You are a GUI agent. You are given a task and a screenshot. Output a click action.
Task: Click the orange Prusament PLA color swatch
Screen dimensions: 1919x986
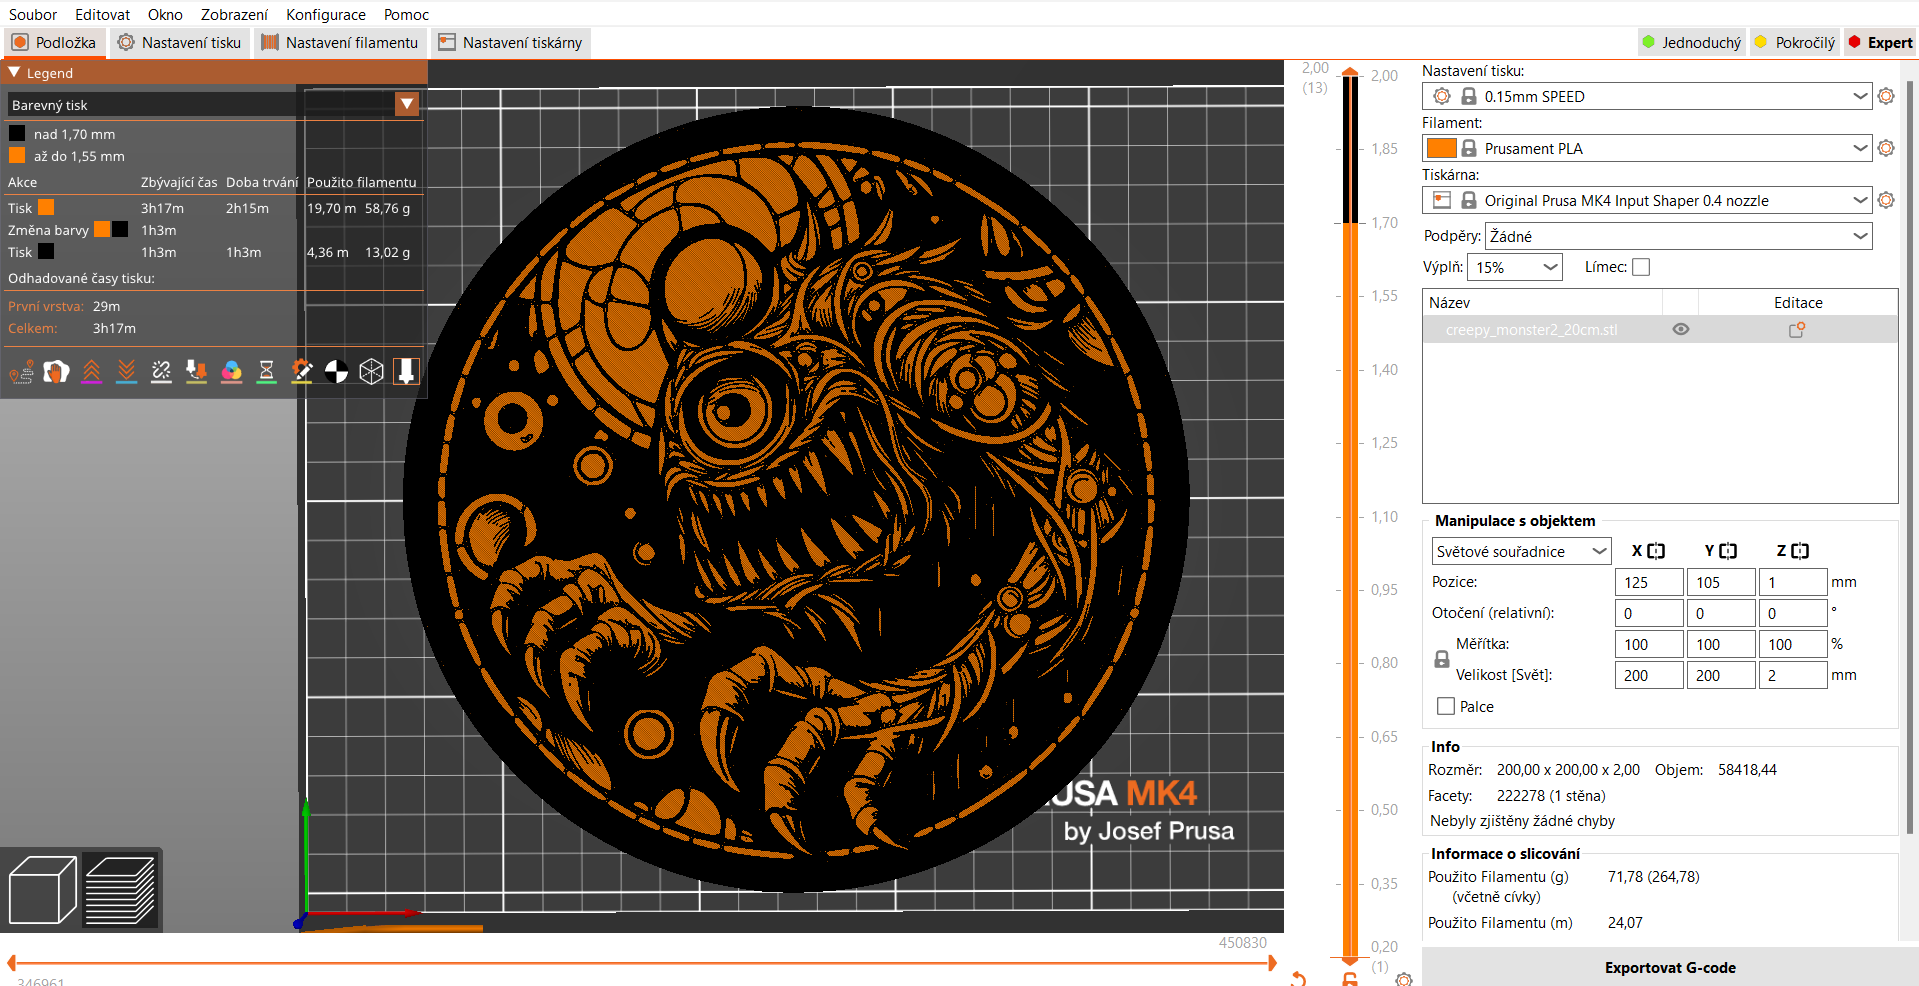[1441, 148]
